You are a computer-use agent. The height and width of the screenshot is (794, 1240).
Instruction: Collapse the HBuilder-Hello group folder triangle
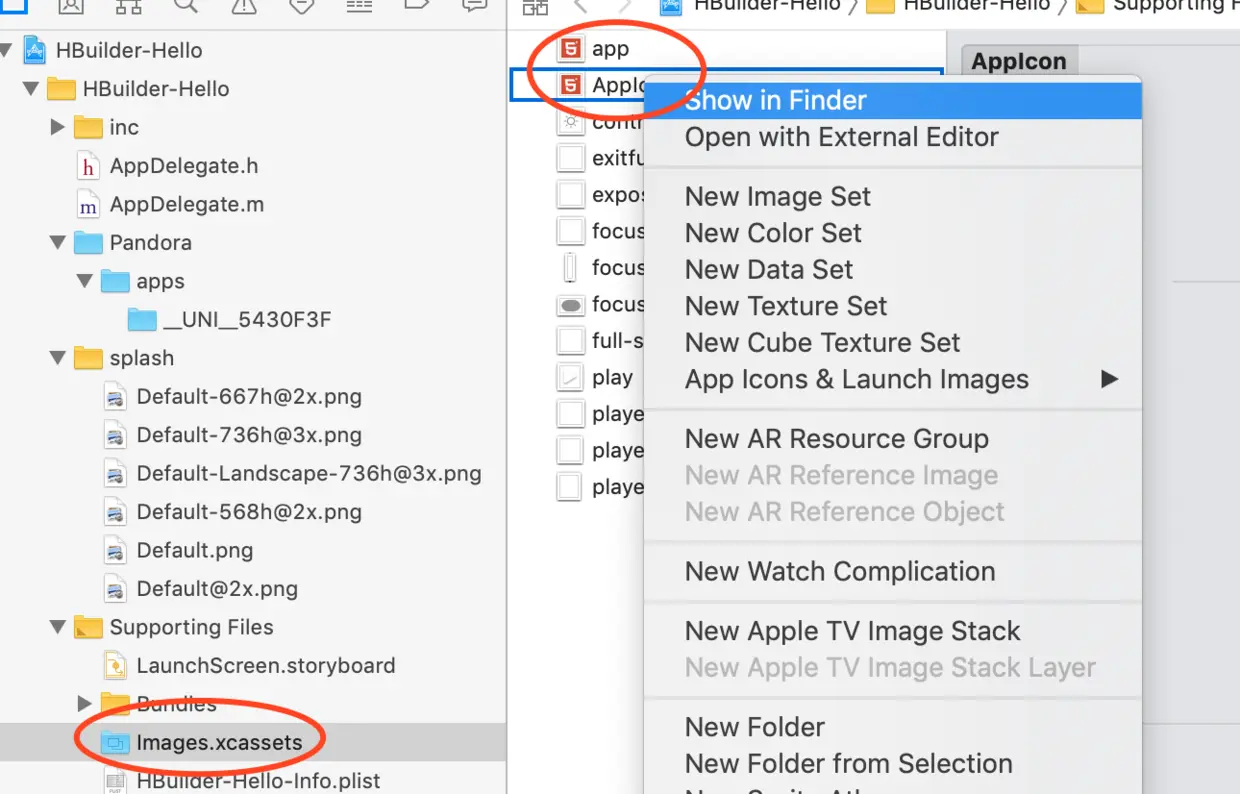30,89
